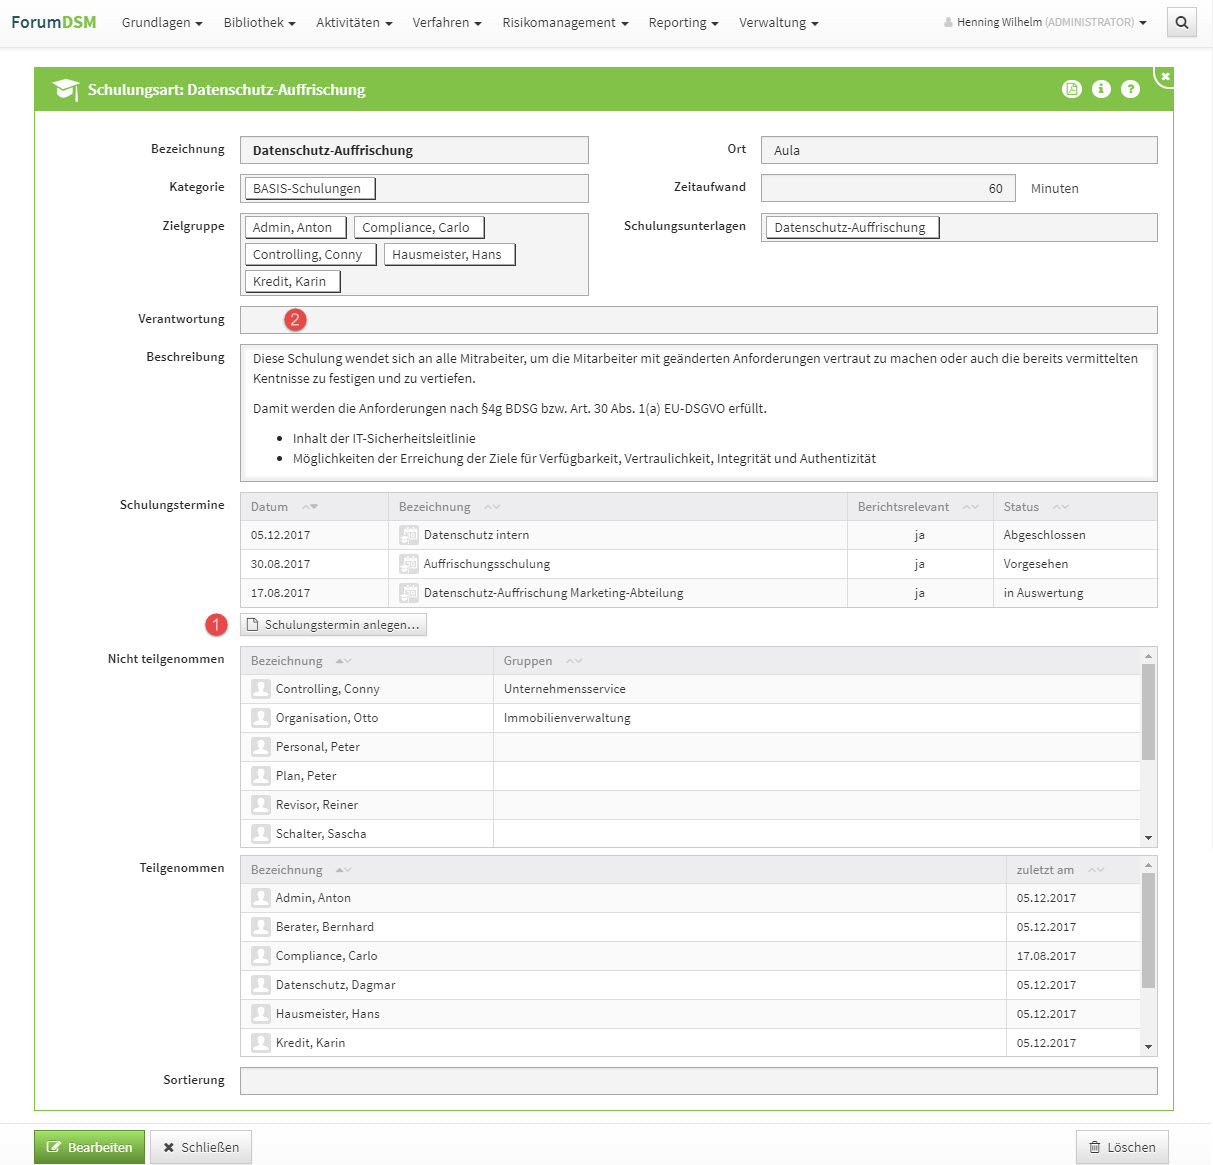Expand the Risikomanagement dropdown menu

coord(565,23)
